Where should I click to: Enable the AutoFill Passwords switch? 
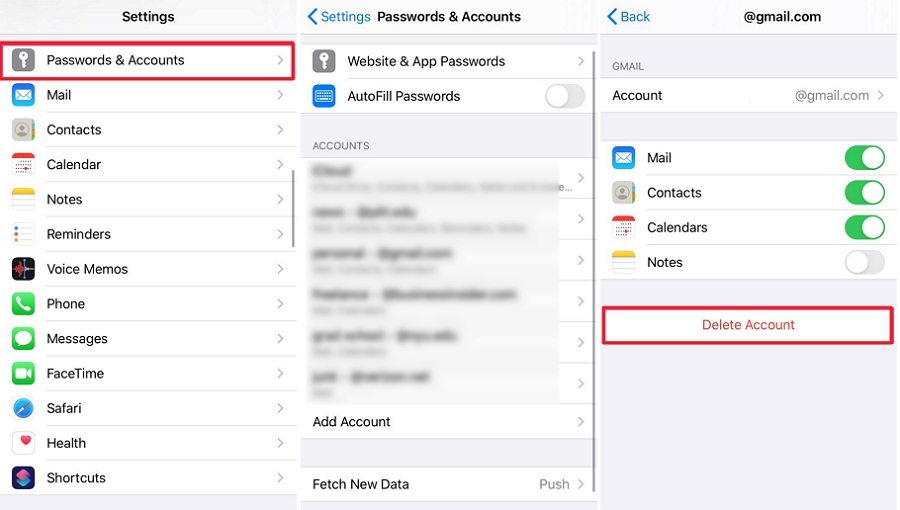point(565,96)
